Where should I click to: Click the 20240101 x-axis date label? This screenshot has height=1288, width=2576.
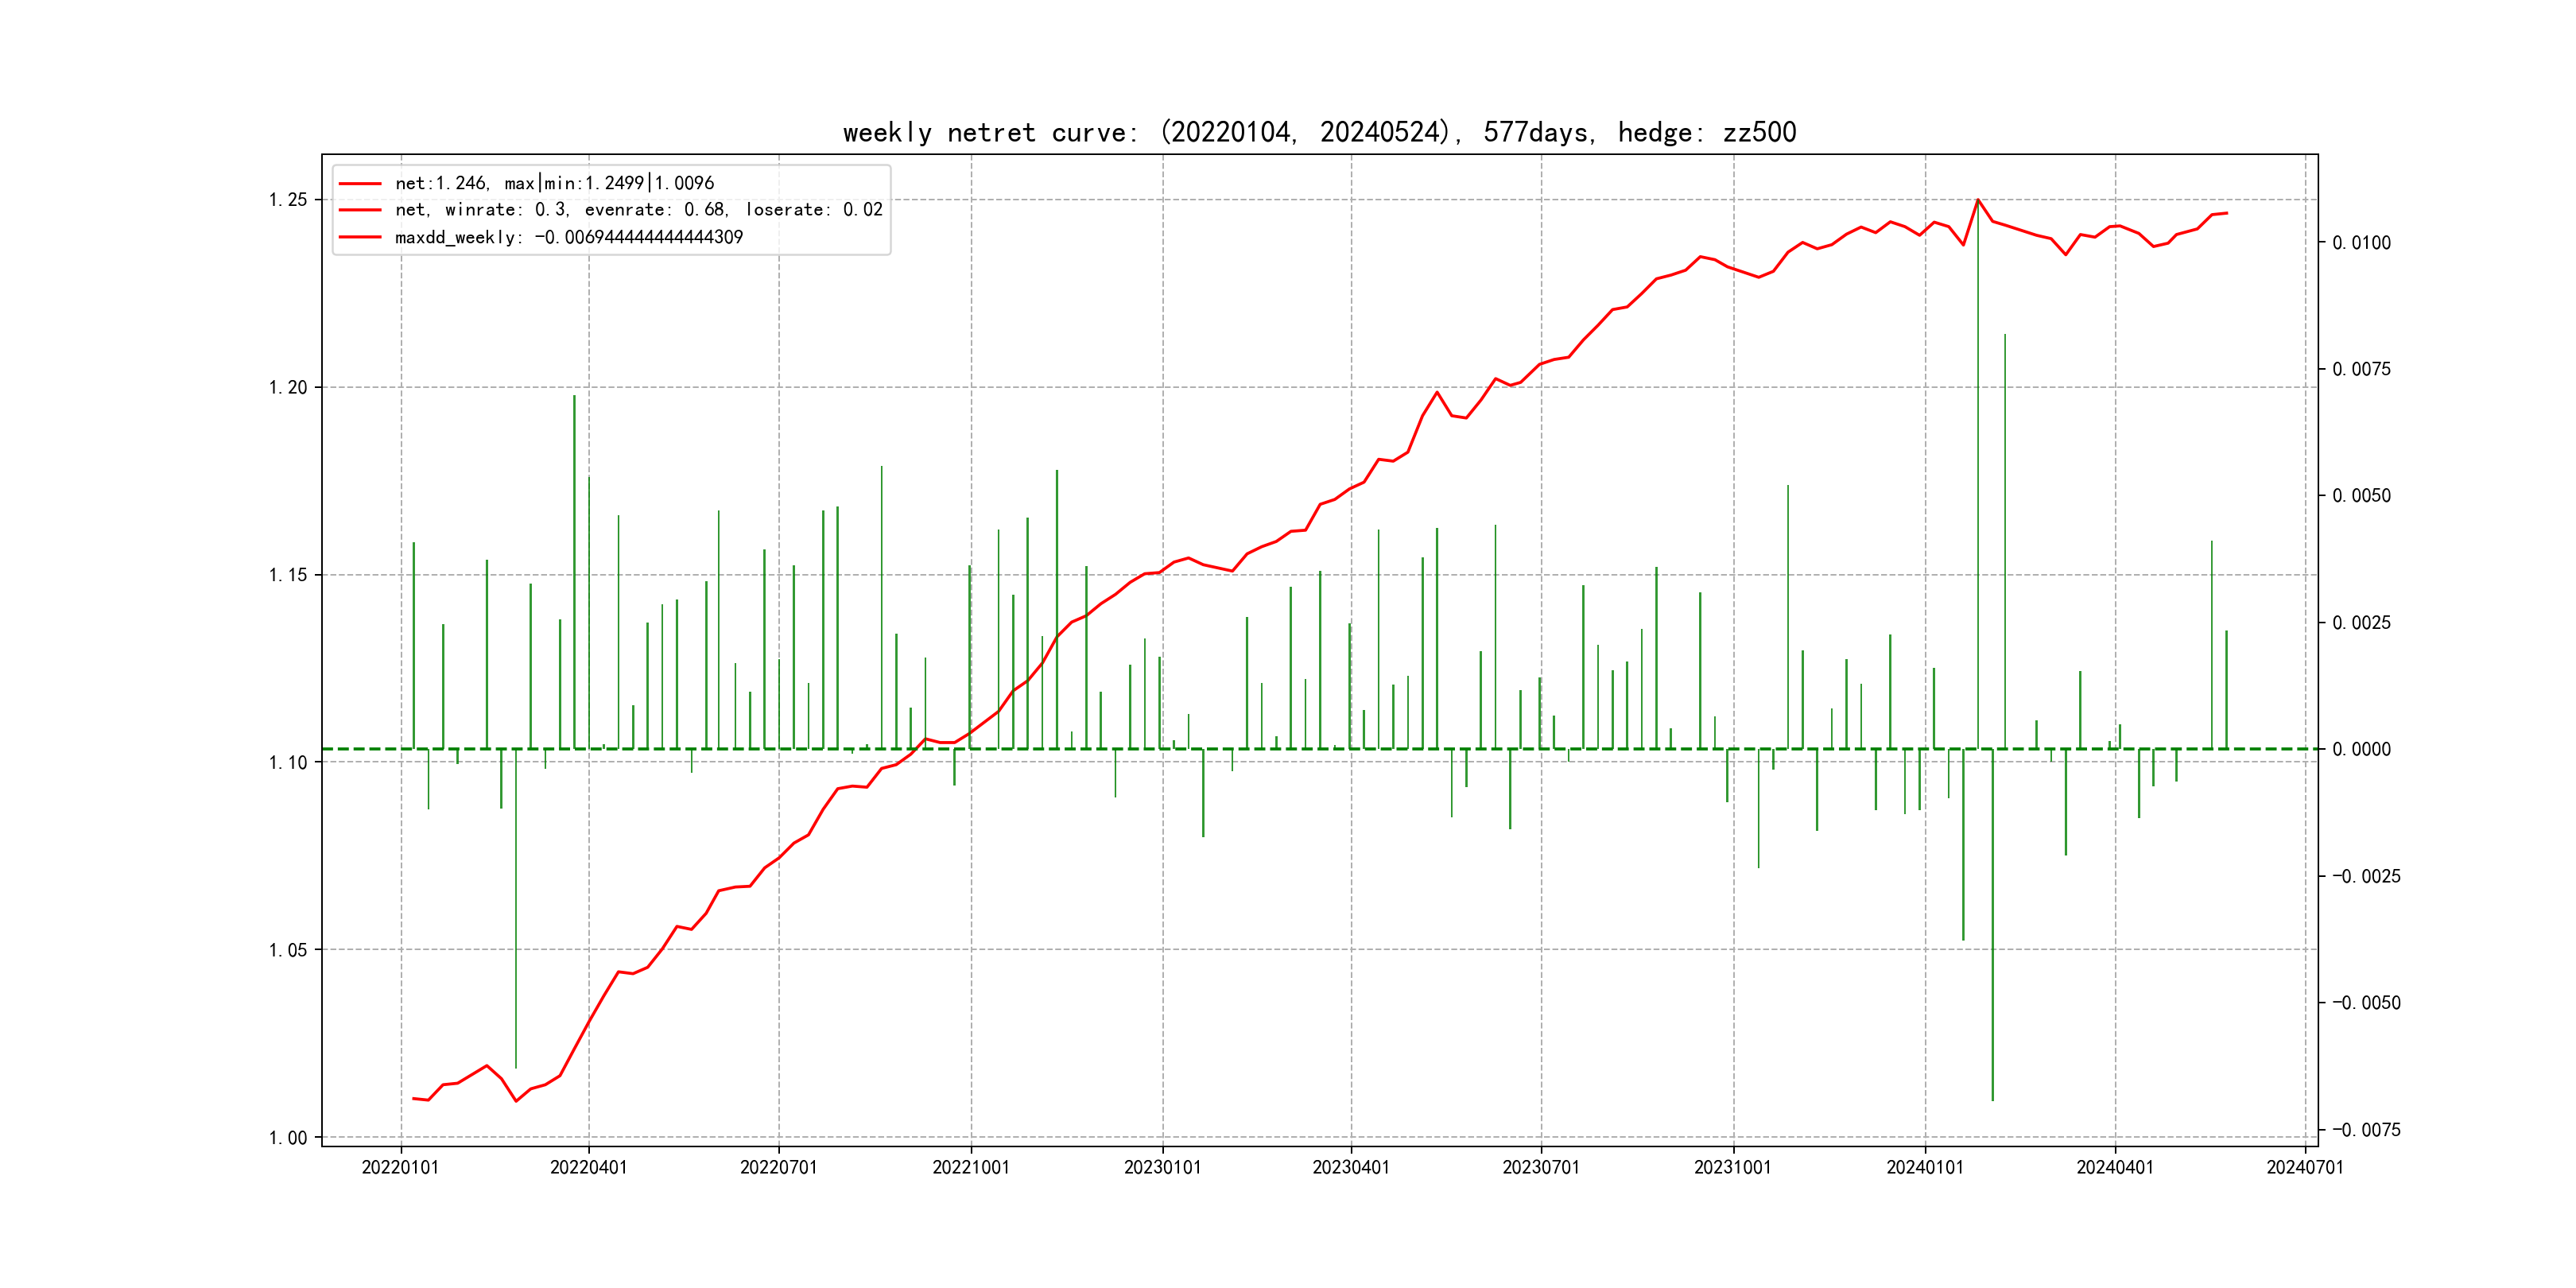[x=1924, y=1167]
